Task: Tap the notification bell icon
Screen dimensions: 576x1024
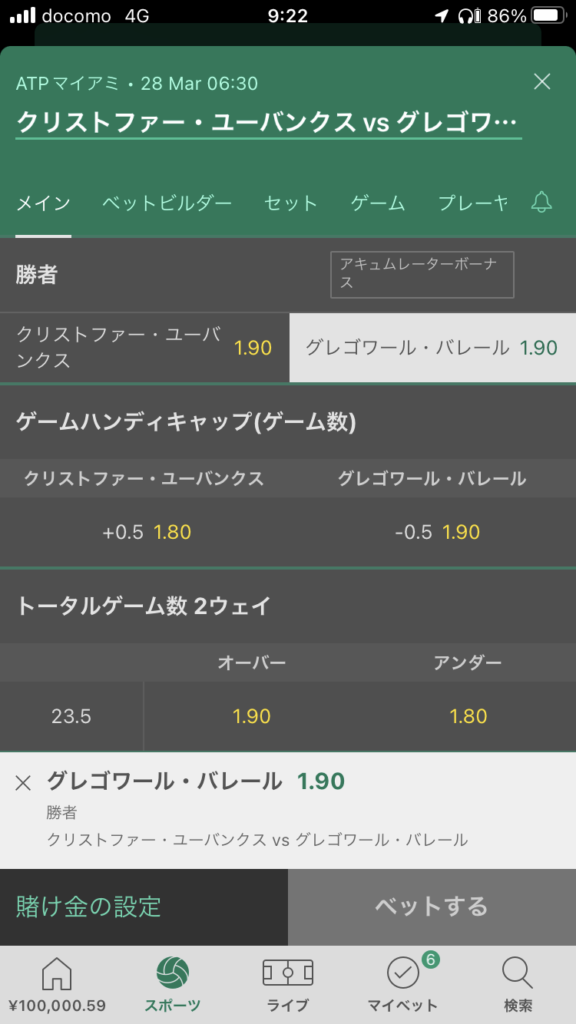Action: click(541, 202)
